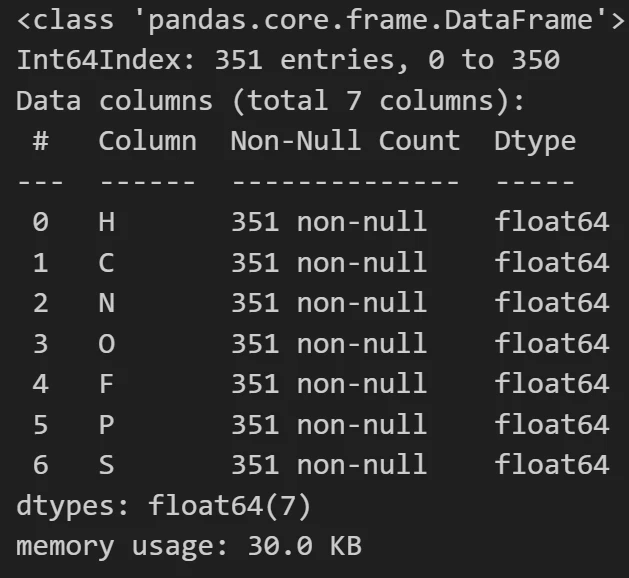Click column name S in row 6
This screenshot has height=578, width=629.
tap(106, 465)
